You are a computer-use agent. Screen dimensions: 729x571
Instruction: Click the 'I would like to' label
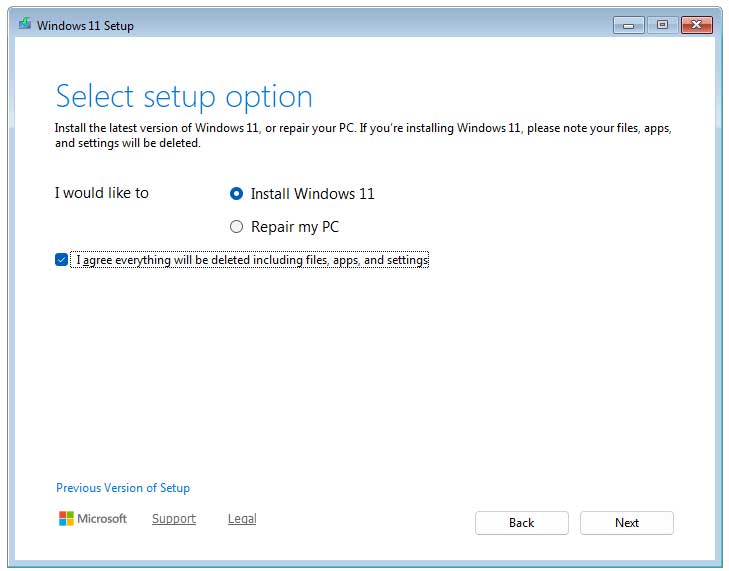pyautogui.click(x=102, y=193)
